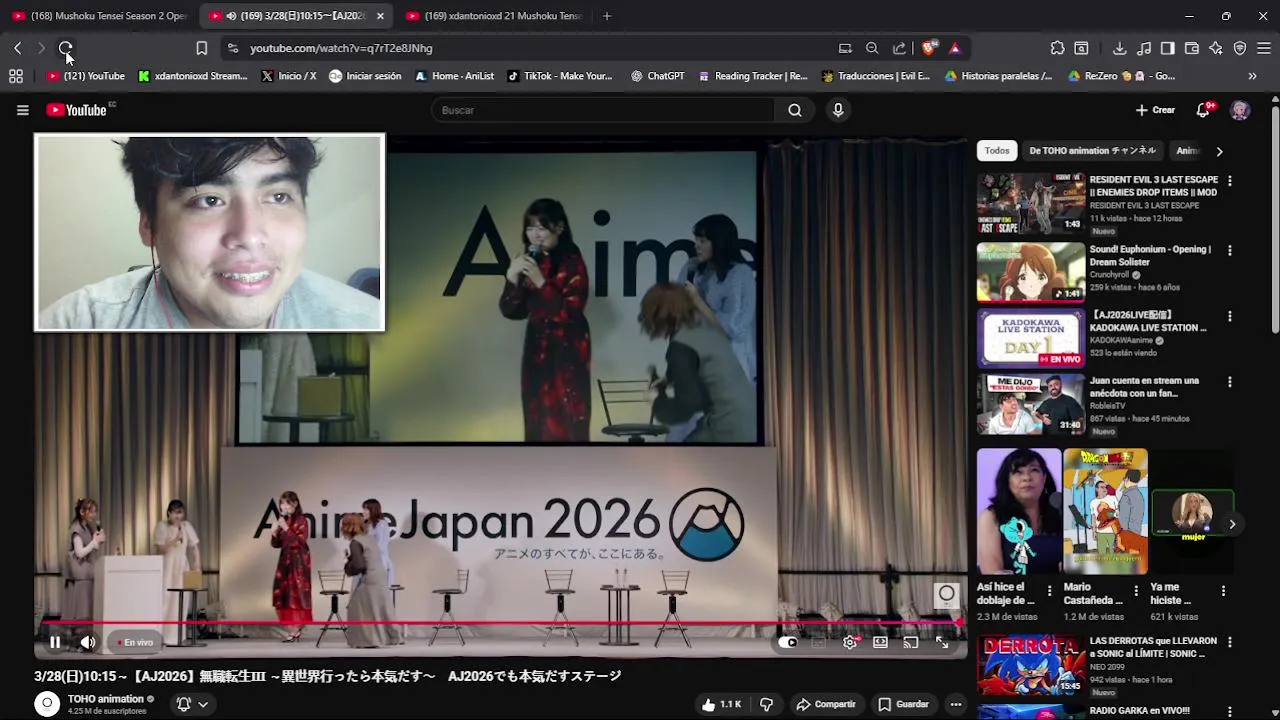Viewport: 1280px width, 720px height.
Task: Open Brave Rewards triangle icon
Action: tap(955, 48)
